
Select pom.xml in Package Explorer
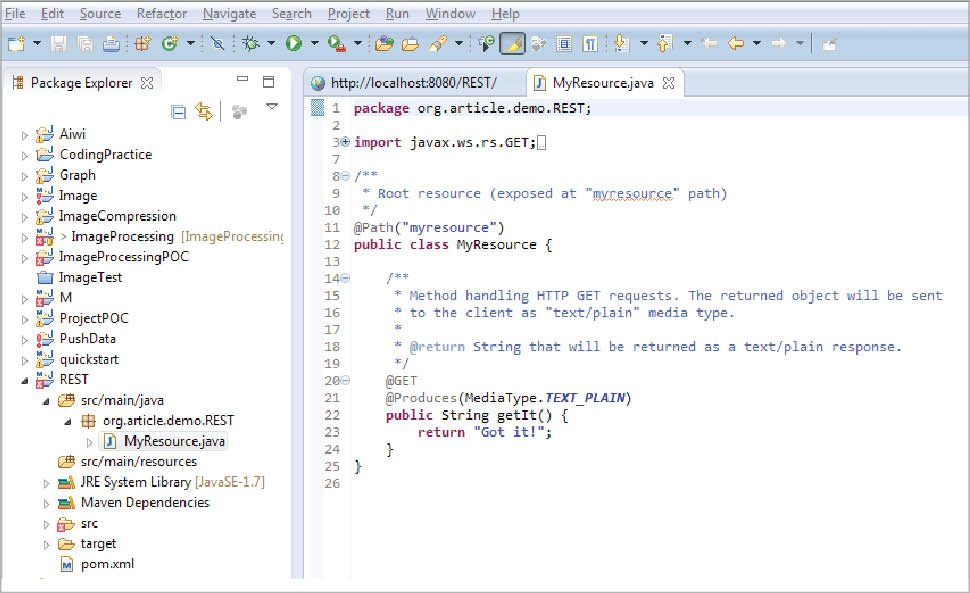click(109, 564)
